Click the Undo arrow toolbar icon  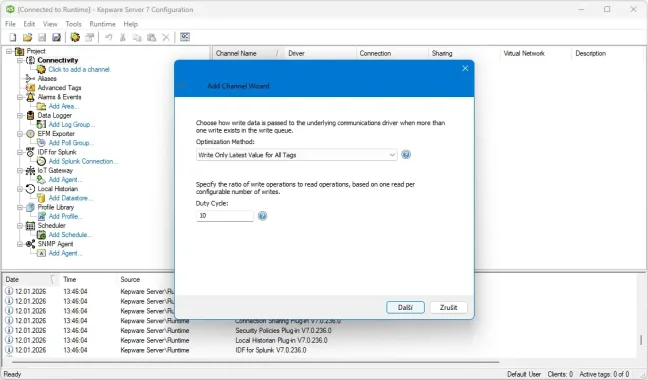(108, 38)
